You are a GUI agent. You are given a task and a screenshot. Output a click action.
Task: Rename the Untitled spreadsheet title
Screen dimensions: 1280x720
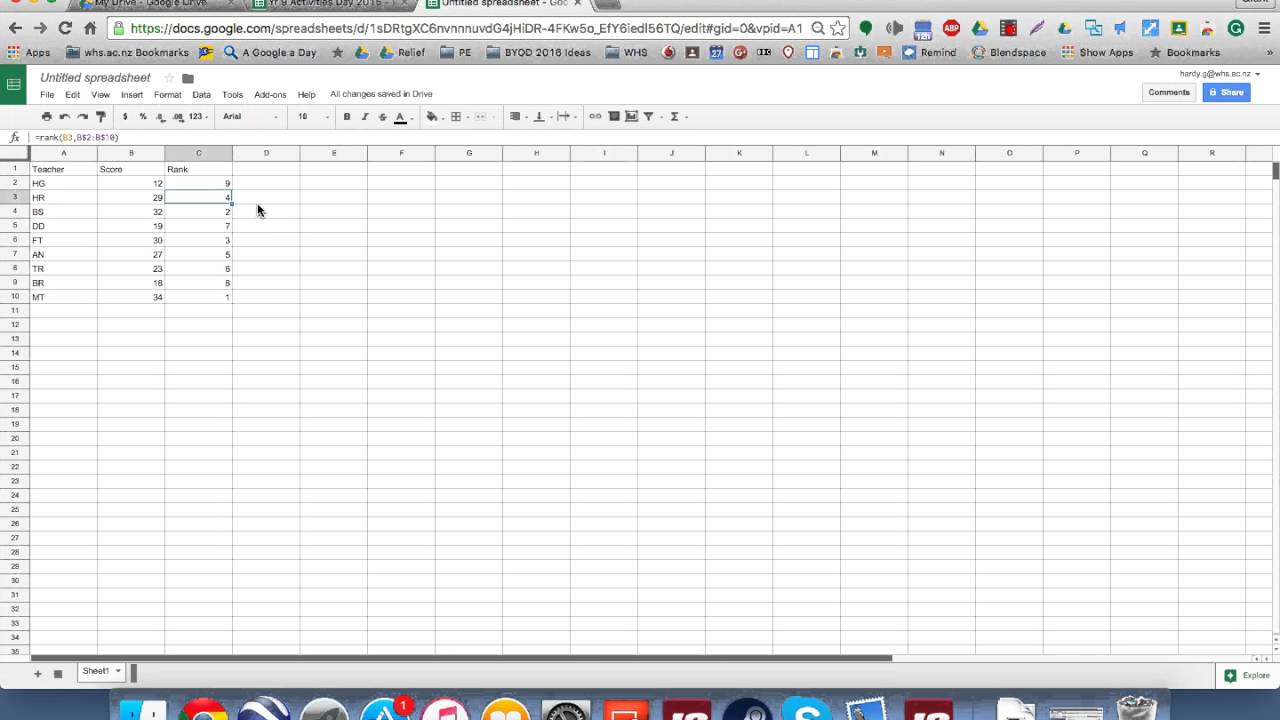95,78
